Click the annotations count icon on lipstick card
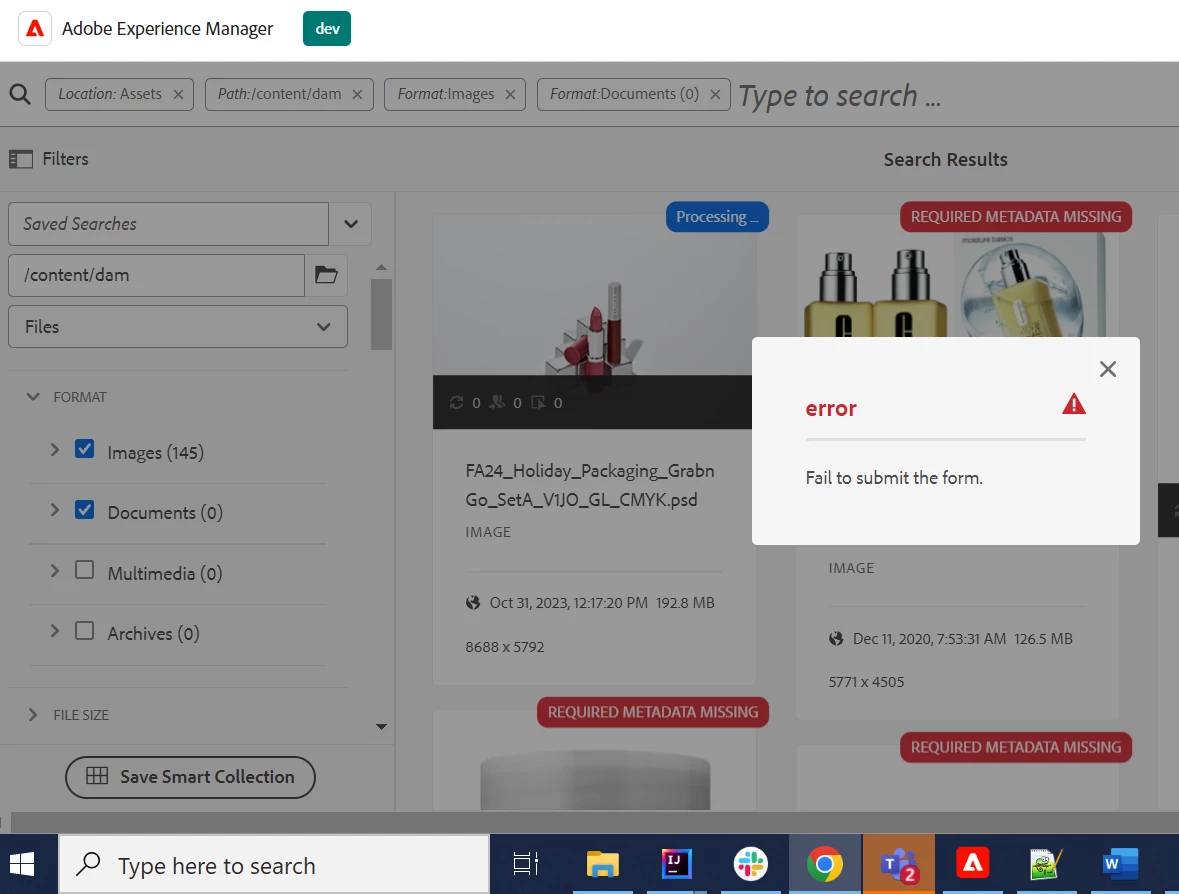 click(x=538, y=403)
